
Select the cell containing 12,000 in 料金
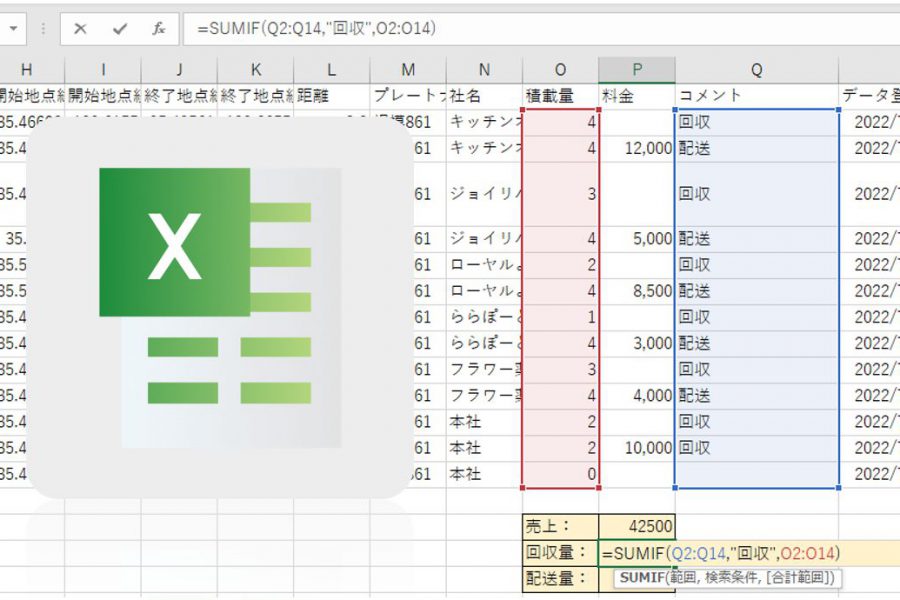[637, 148]
